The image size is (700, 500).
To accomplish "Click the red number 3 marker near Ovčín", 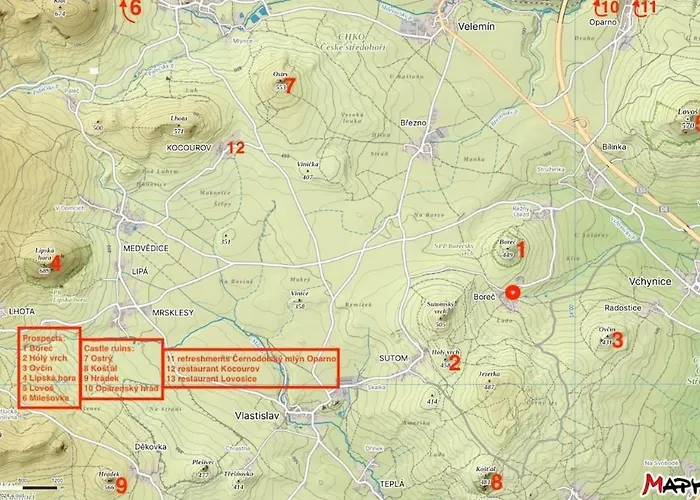I will [617, 340].
